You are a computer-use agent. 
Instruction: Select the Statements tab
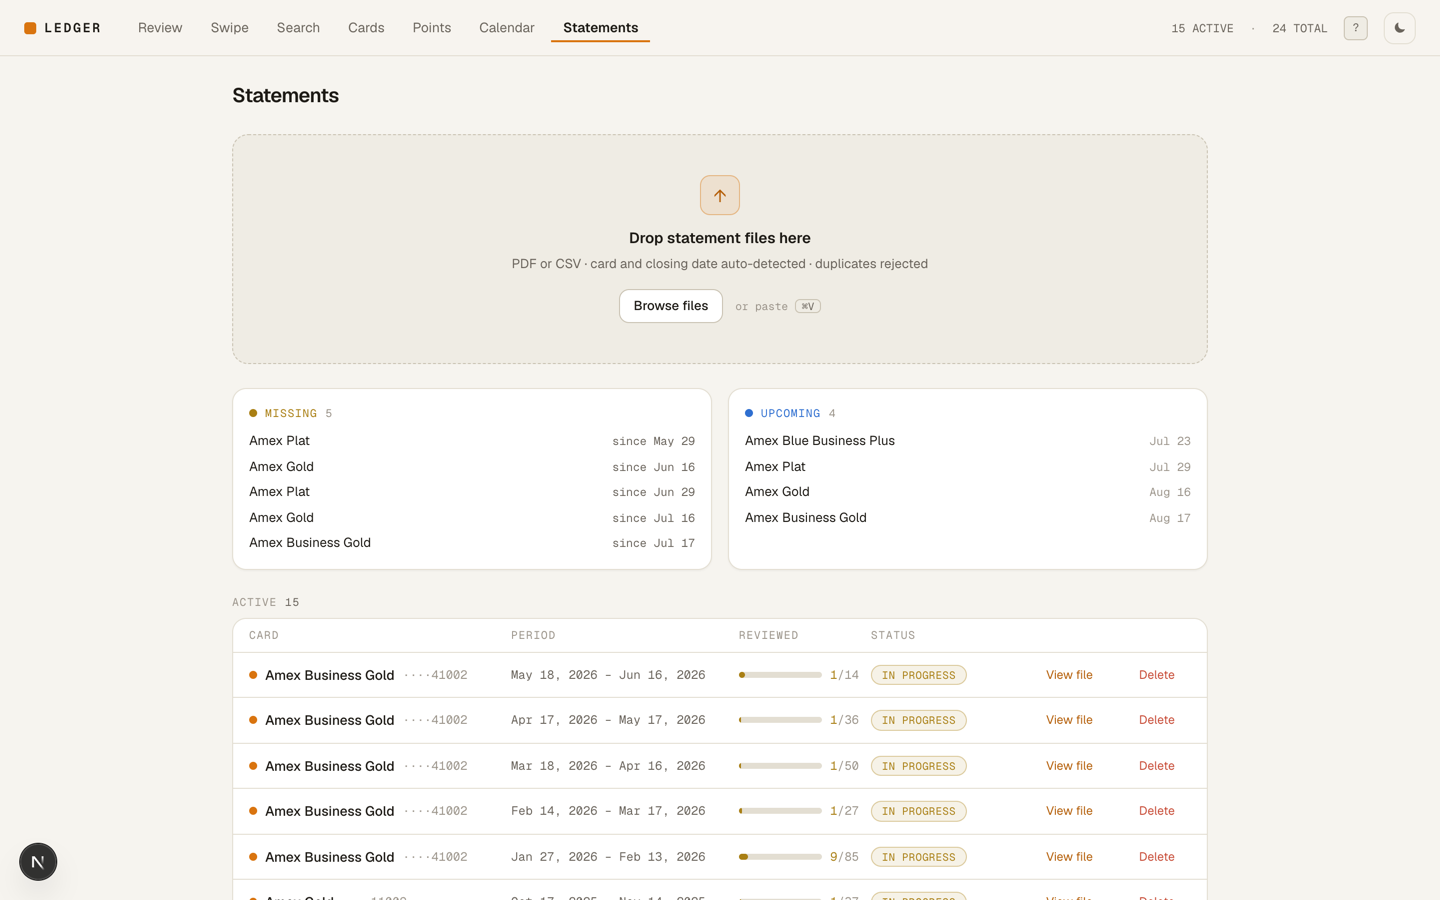click(x=600, y=28)
